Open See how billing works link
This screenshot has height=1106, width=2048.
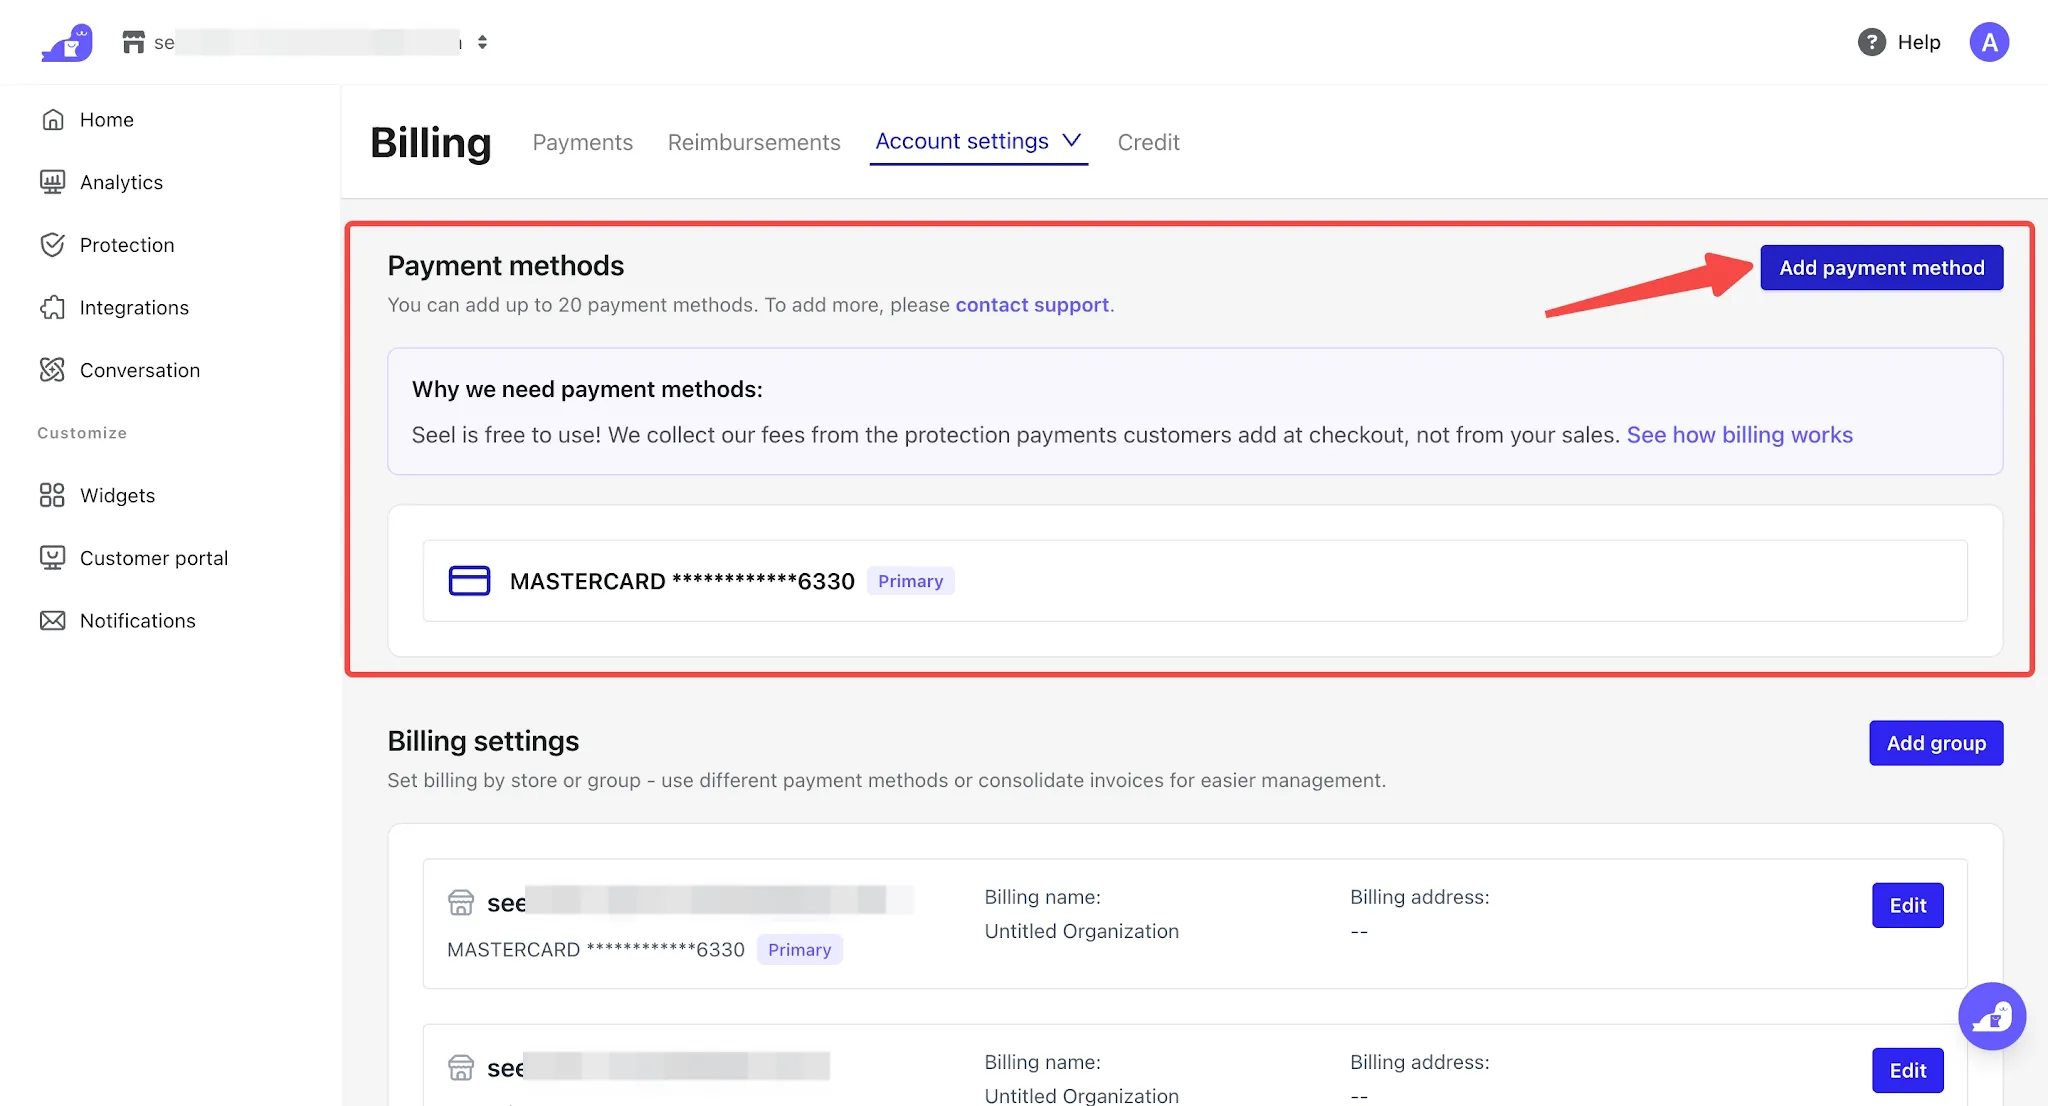[x=1740, y=435]
